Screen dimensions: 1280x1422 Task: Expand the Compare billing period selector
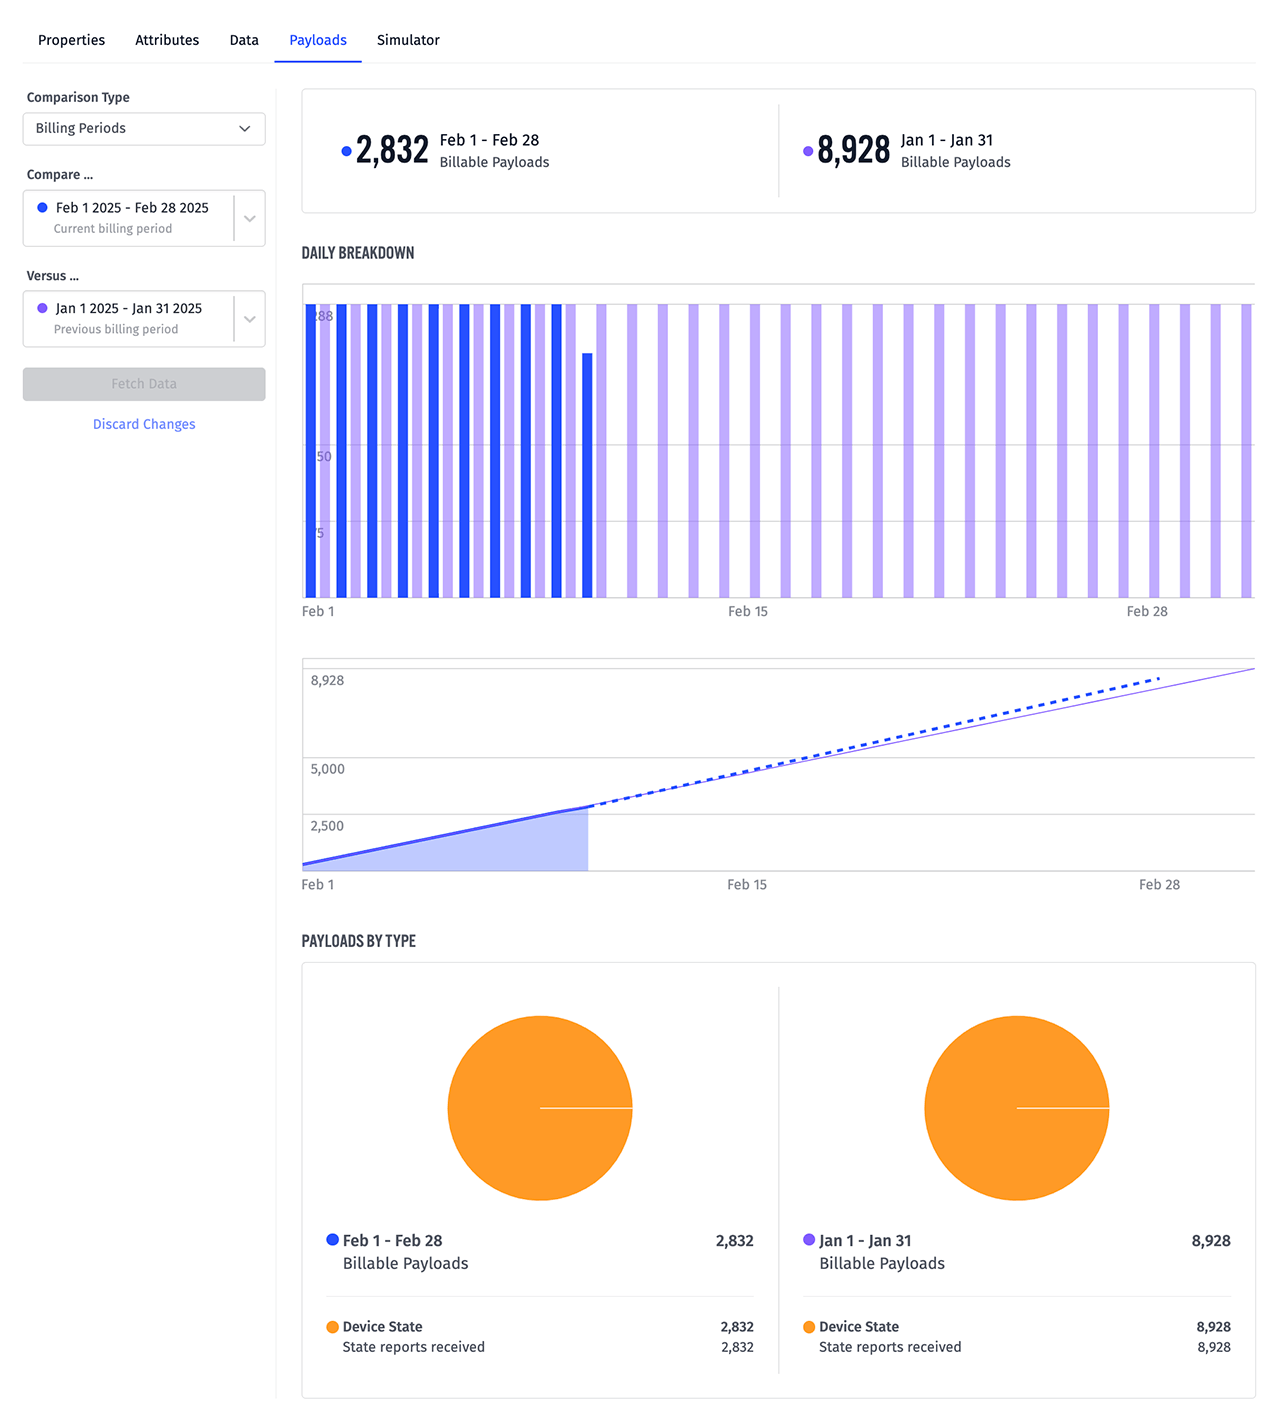tap(249, 217)
